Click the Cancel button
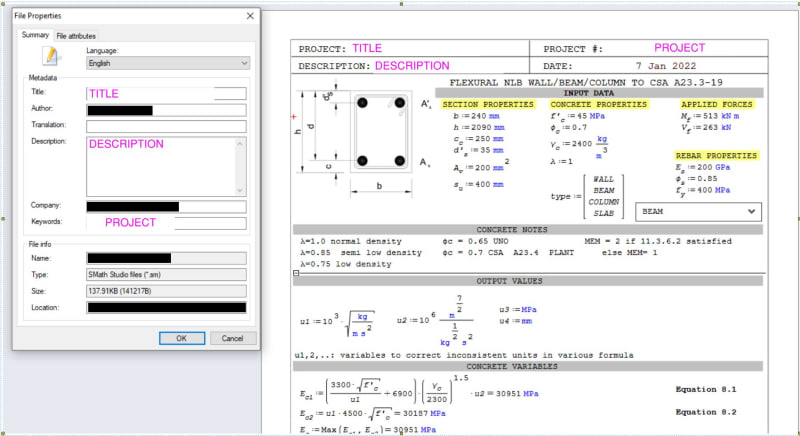Viewport: 800px width, 436px height. 233,338
